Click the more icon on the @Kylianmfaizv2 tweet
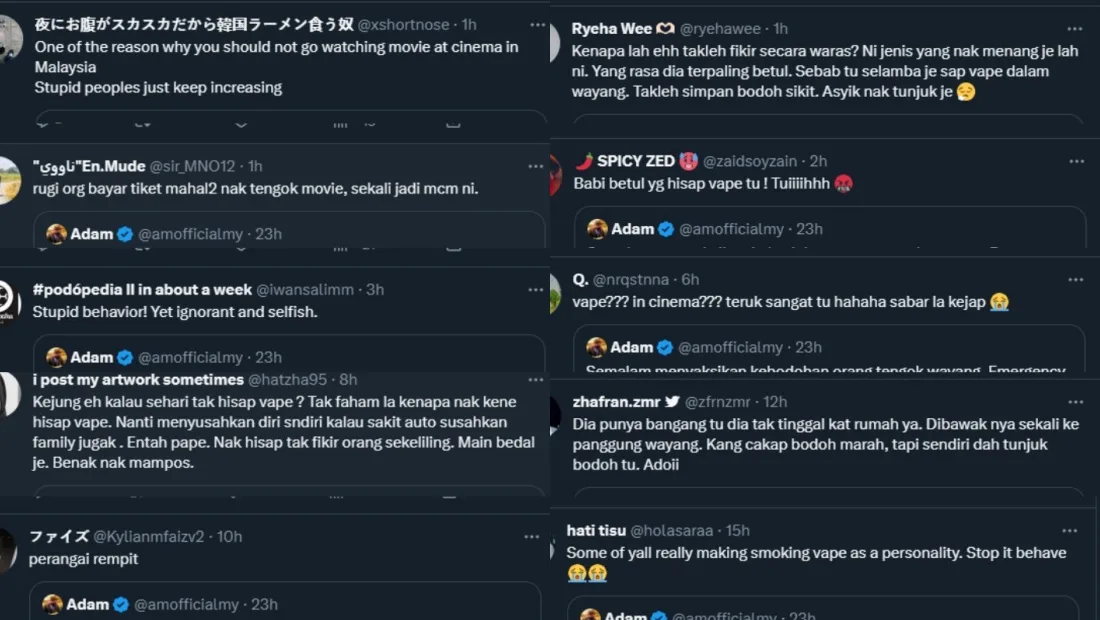The image size is (1100, 620). (x=531, y=537)
